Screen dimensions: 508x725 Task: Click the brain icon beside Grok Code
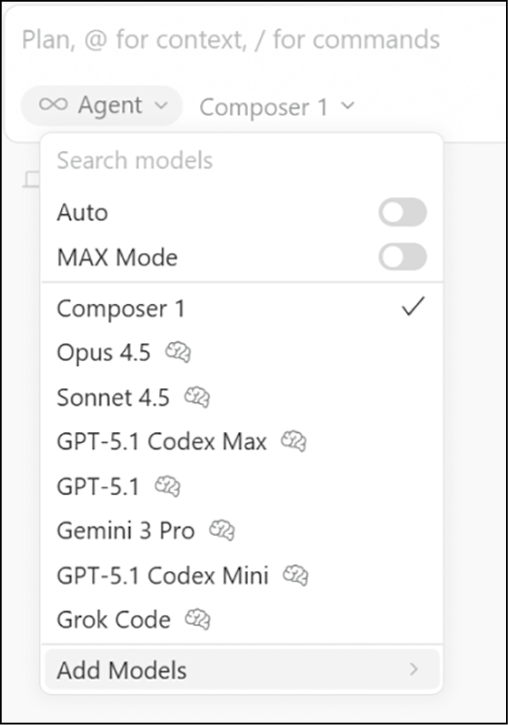(x=197, y=620)
